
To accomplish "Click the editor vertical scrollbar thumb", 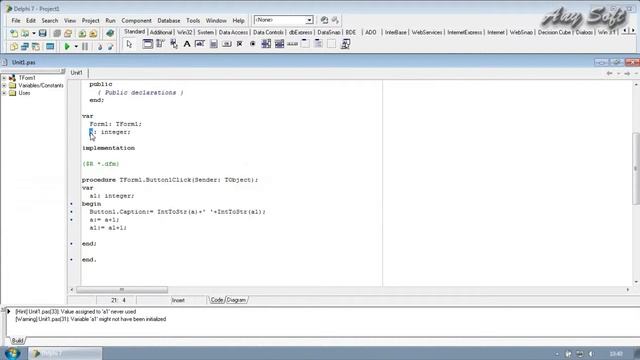I will pyautogui.click(x=636, y=169).
